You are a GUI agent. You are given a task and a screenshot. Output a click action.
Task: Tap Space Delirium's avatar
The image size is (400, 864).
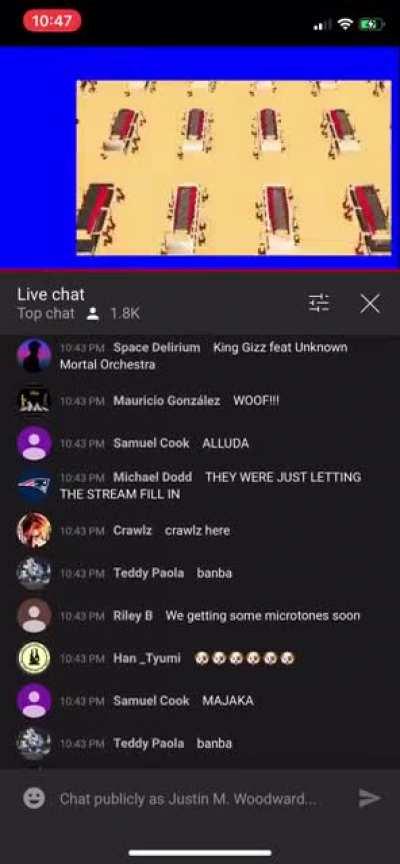coord(34,356)
